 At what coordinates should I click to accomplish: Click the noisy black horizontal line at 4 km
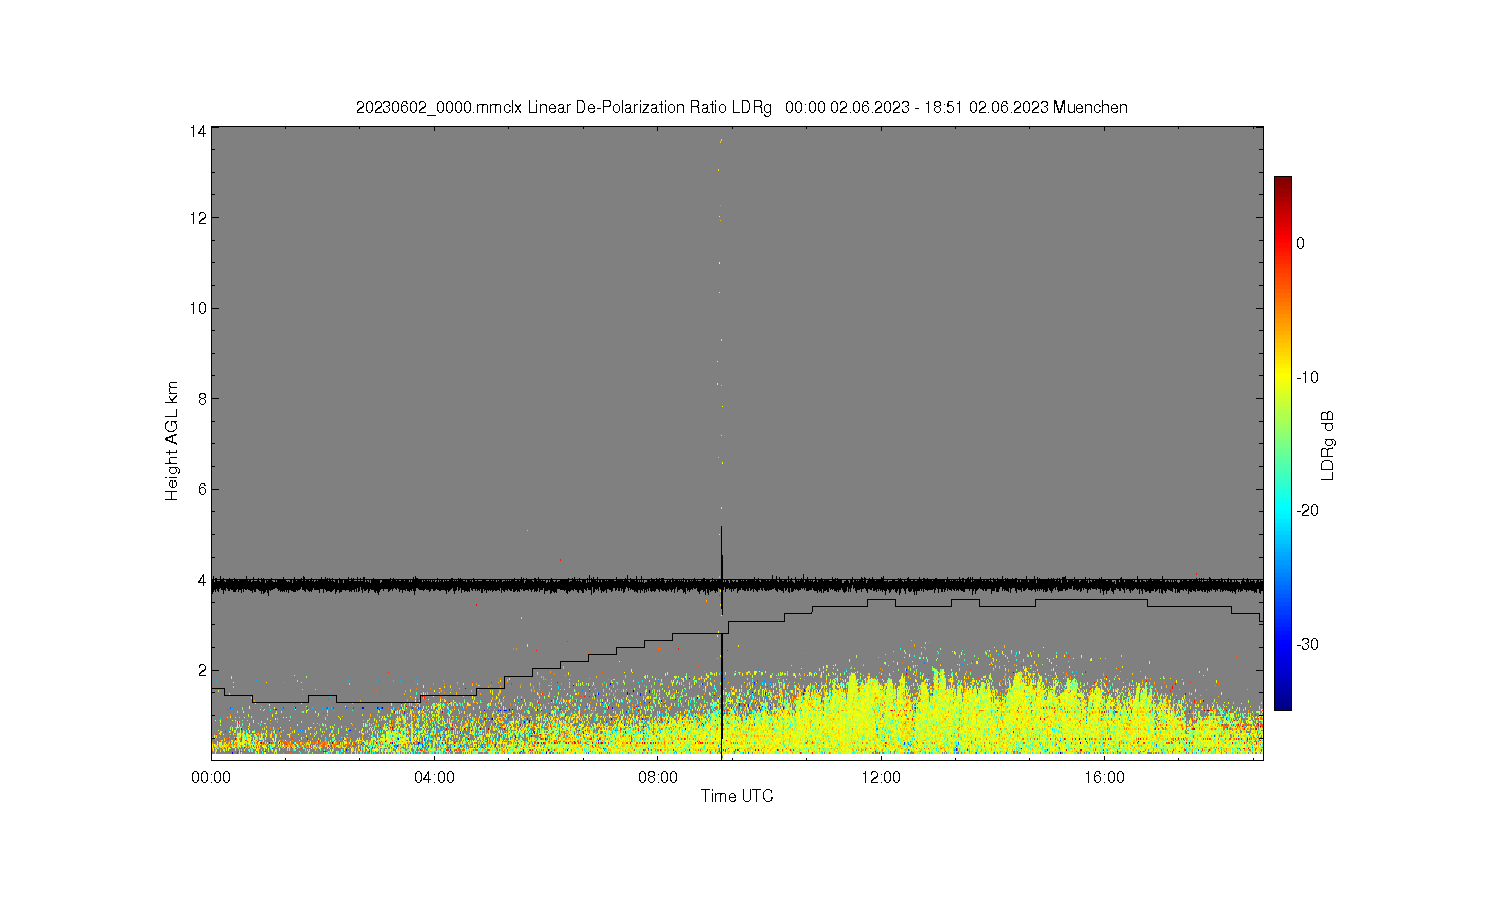(737, 585)
